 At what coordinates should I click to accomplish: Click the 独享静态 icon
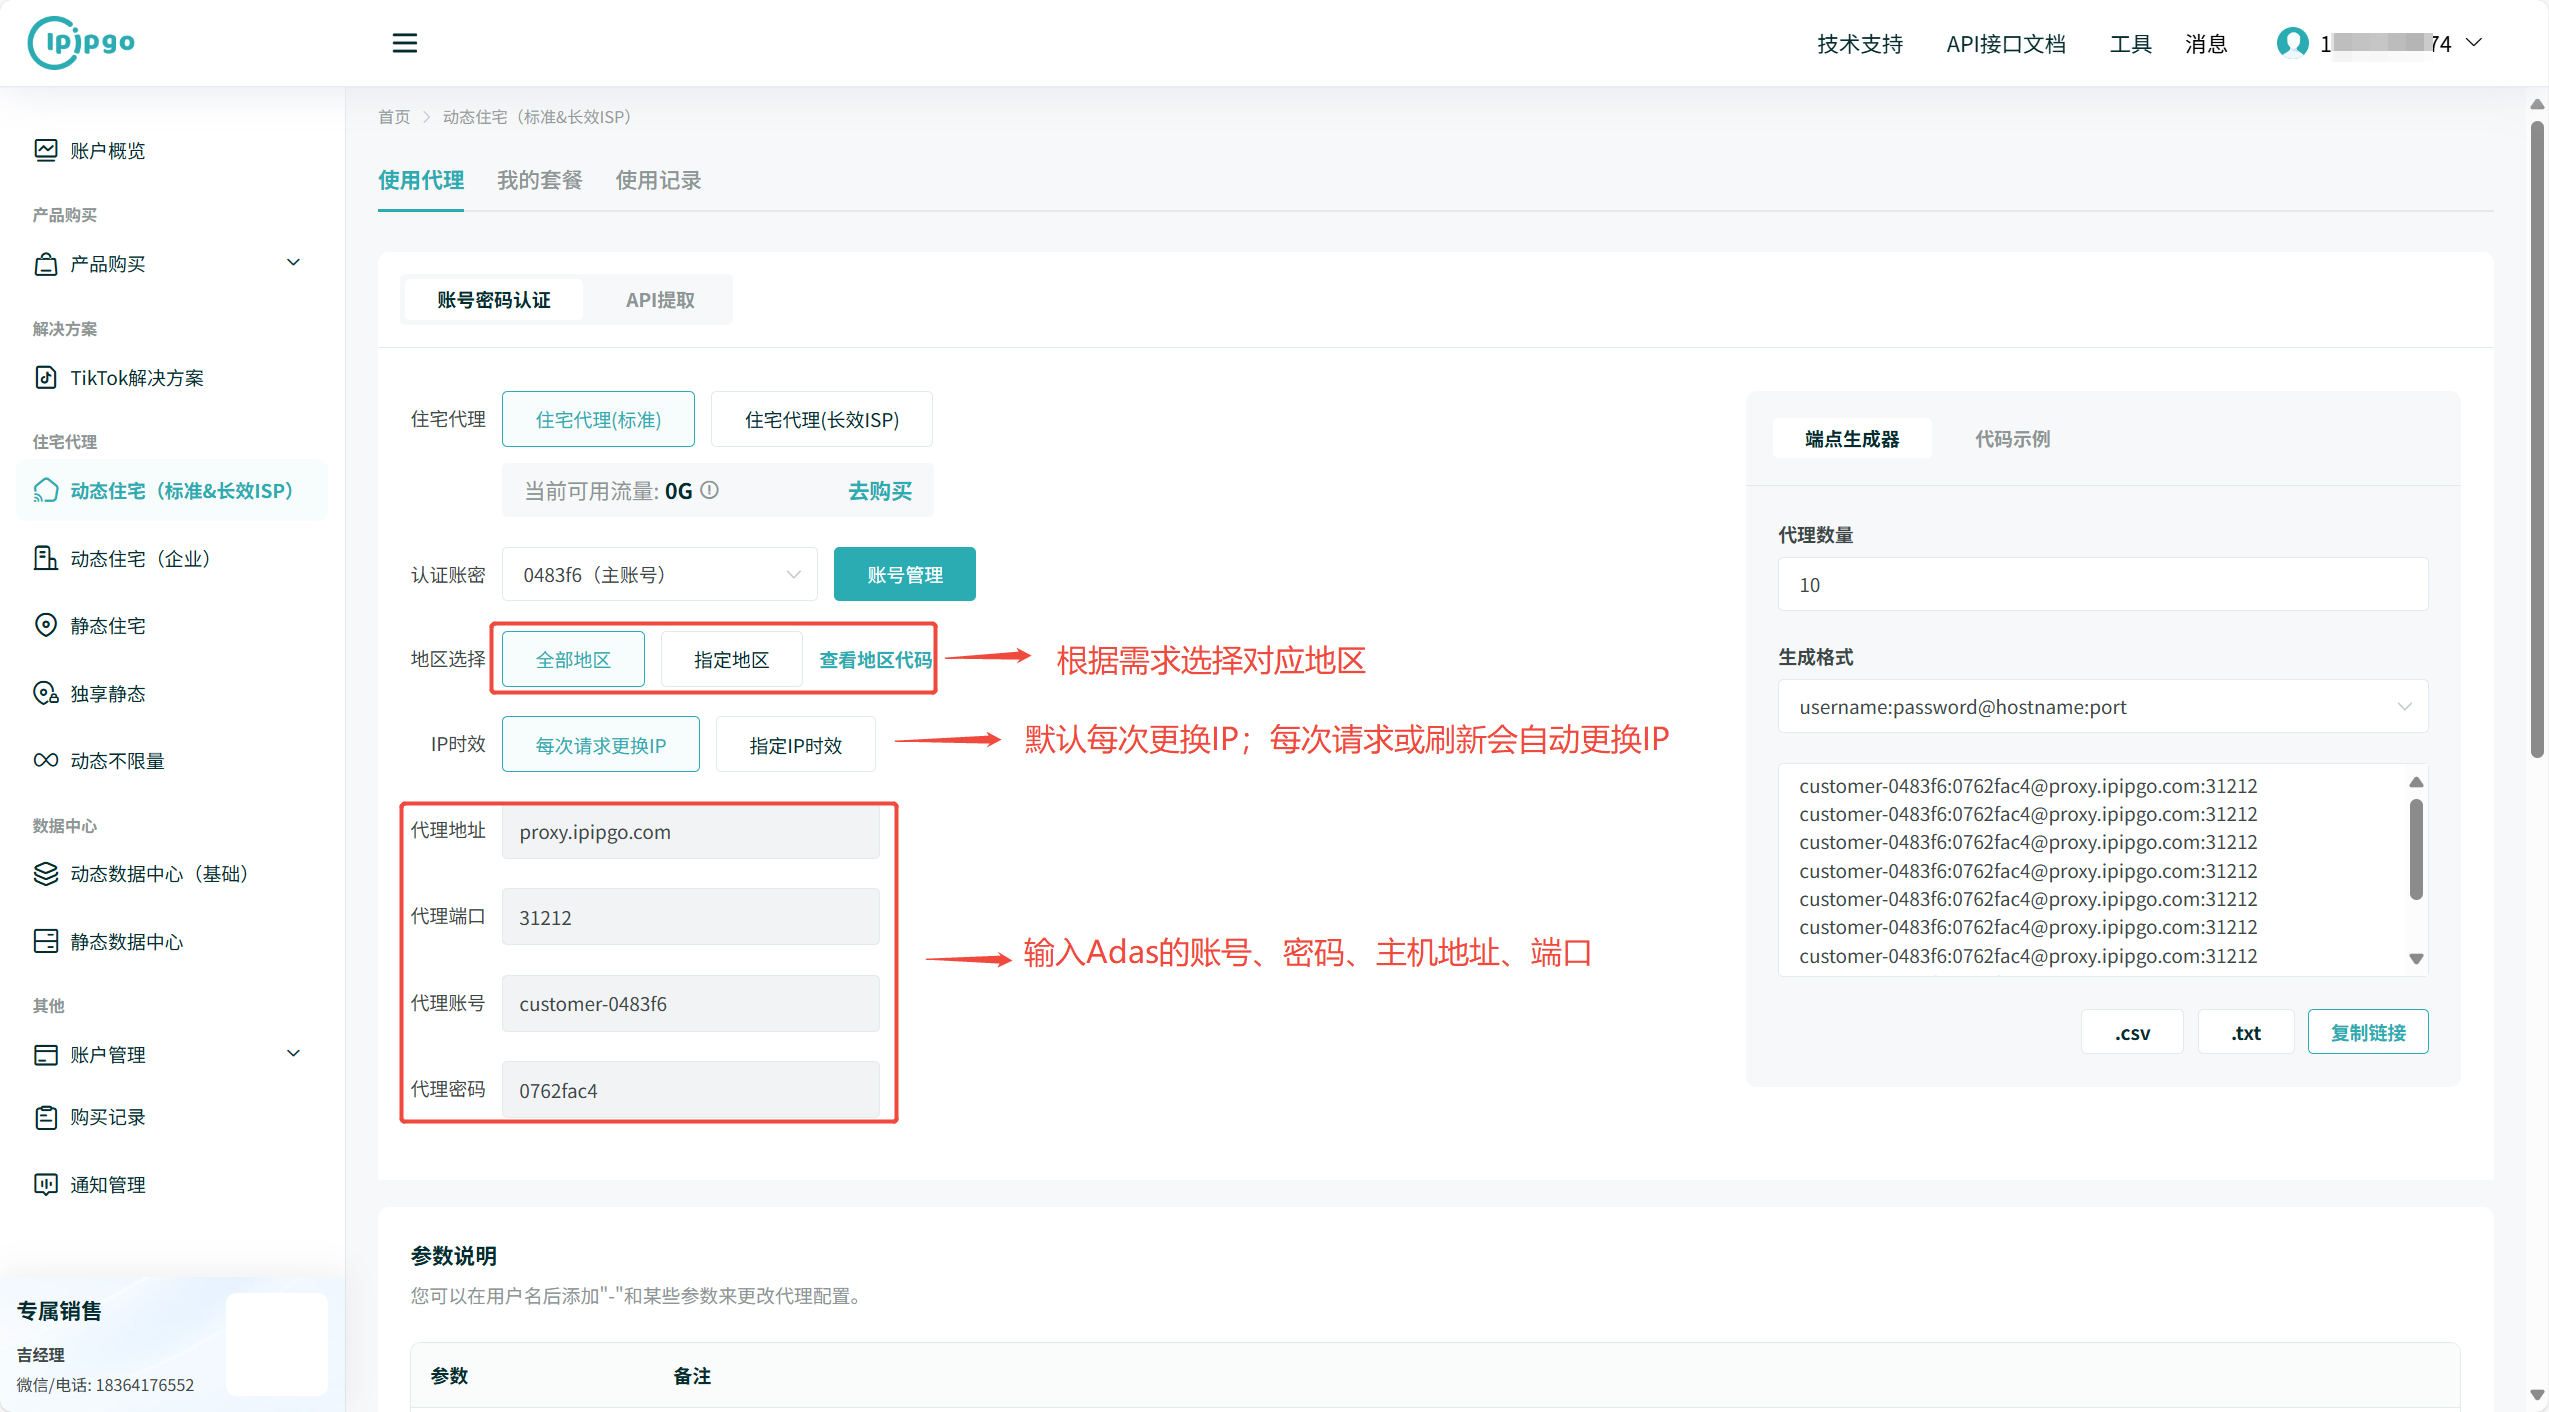coord(46,693)
